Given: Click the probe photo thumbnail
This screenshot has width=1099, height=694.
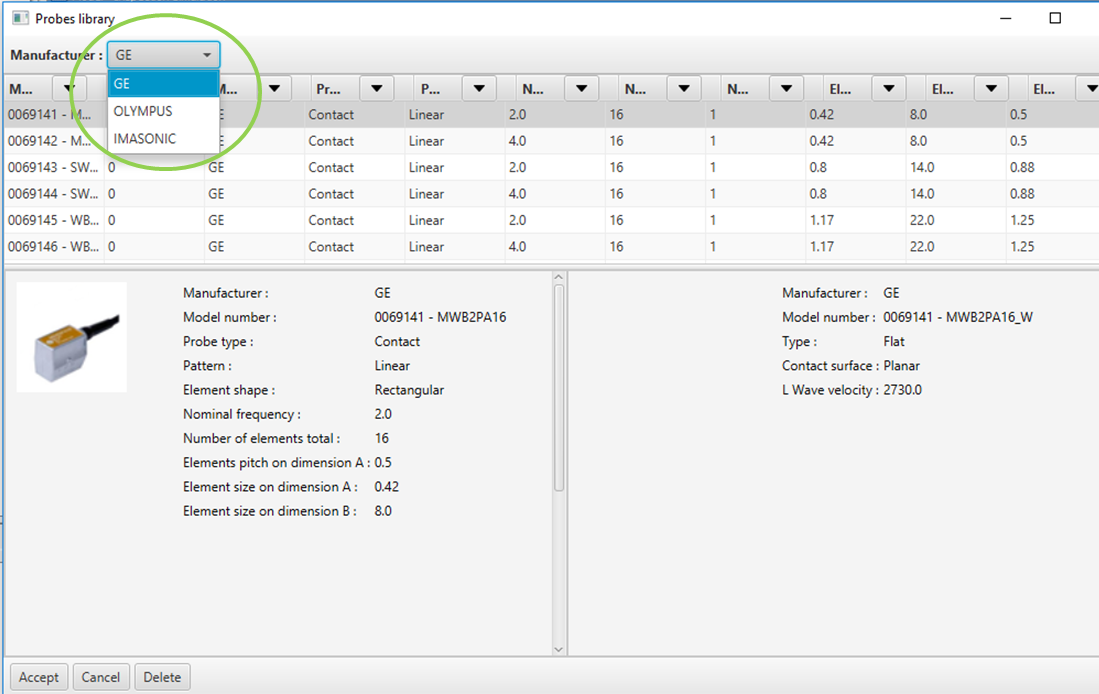Looking at the screenshot, I should point(71,337).
